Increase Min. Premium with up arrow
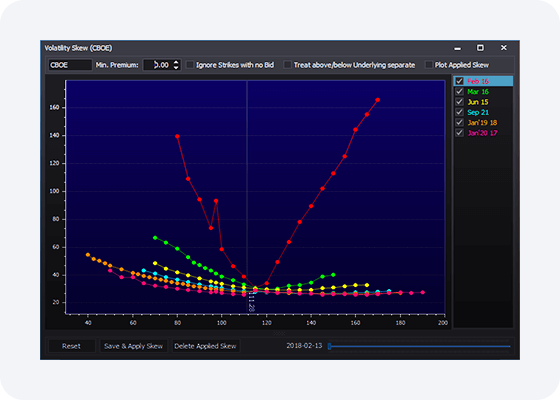Screen dimensions: 560x400 click(x=176, y=62)
